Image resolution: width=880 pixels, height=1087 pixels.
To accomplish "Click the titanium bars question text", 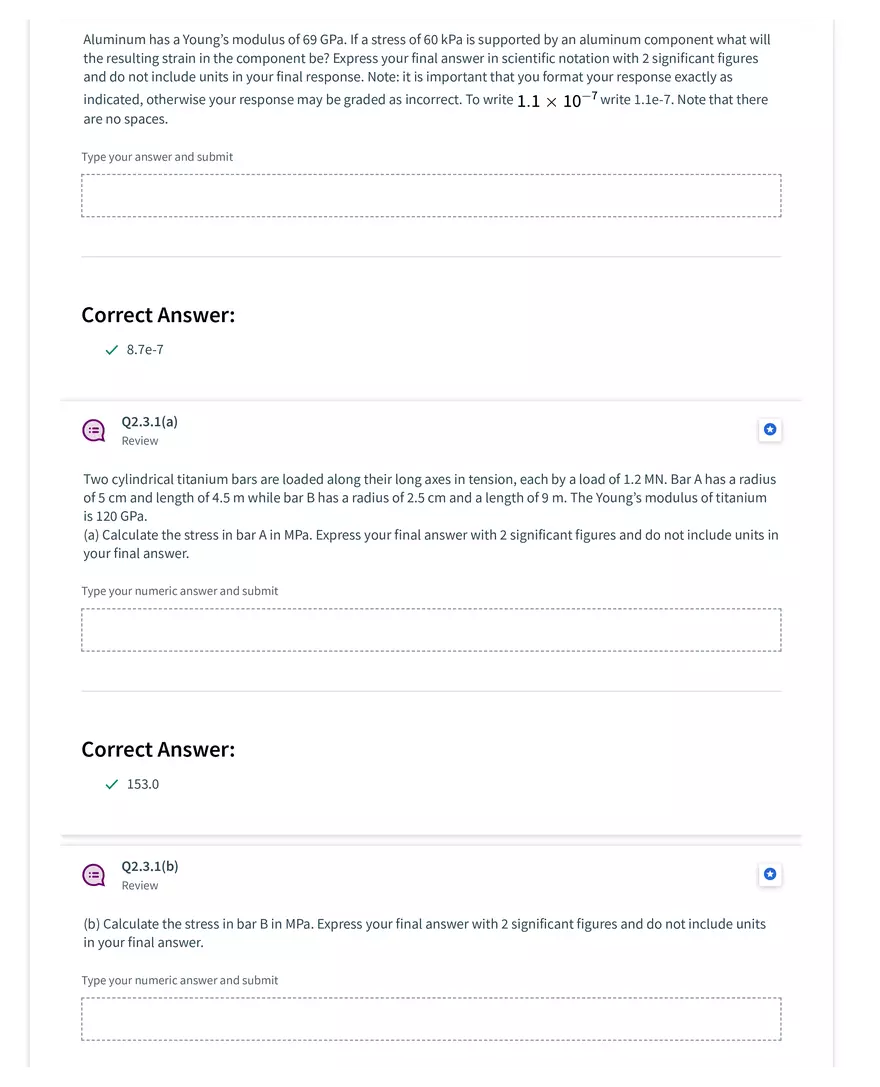I will (431, 516).
